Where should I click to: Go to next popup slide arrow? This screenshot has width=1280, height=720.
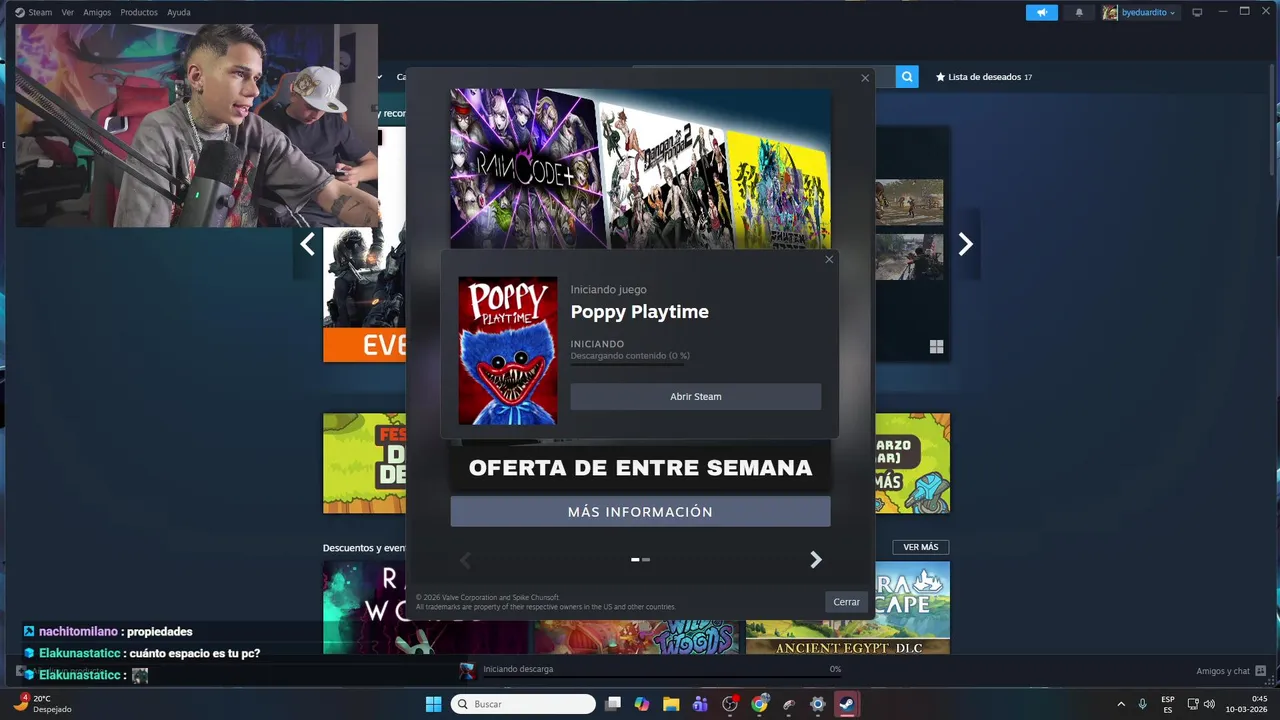click(816, 560)
